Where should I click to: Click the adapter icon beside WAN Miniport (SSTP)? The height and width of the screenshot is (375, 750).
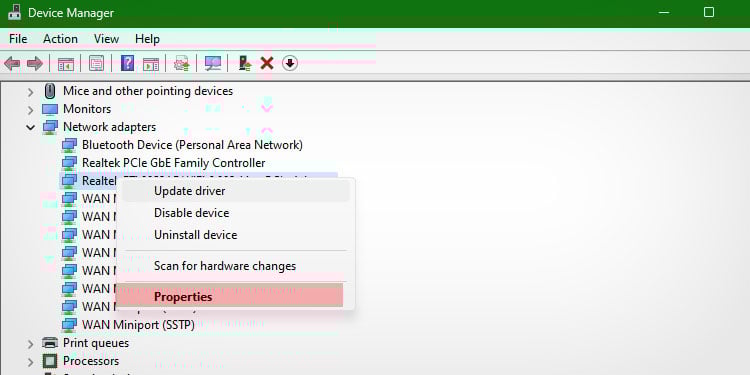pos(69,325)
